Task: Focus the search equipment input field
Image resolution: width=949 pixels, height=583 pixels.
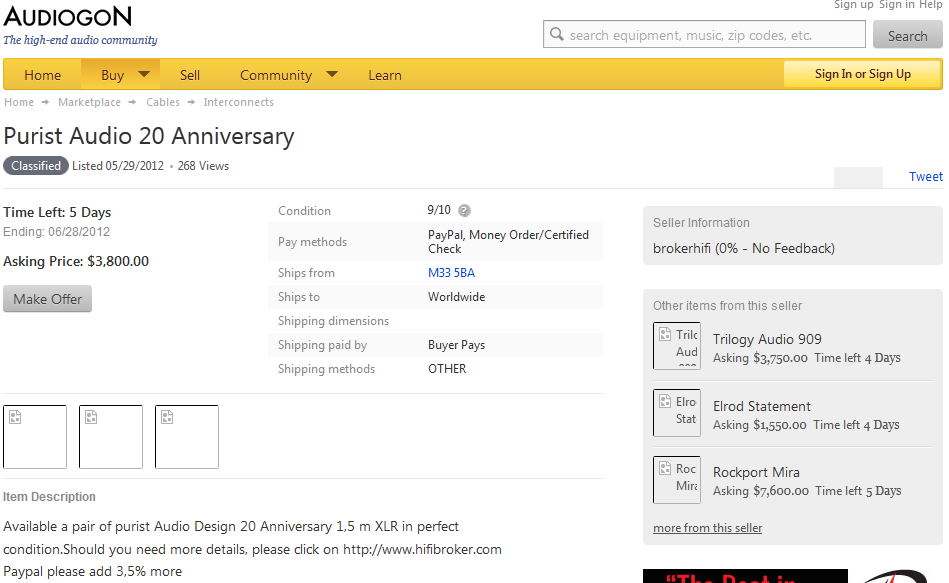Action: (x=704, y=35)
